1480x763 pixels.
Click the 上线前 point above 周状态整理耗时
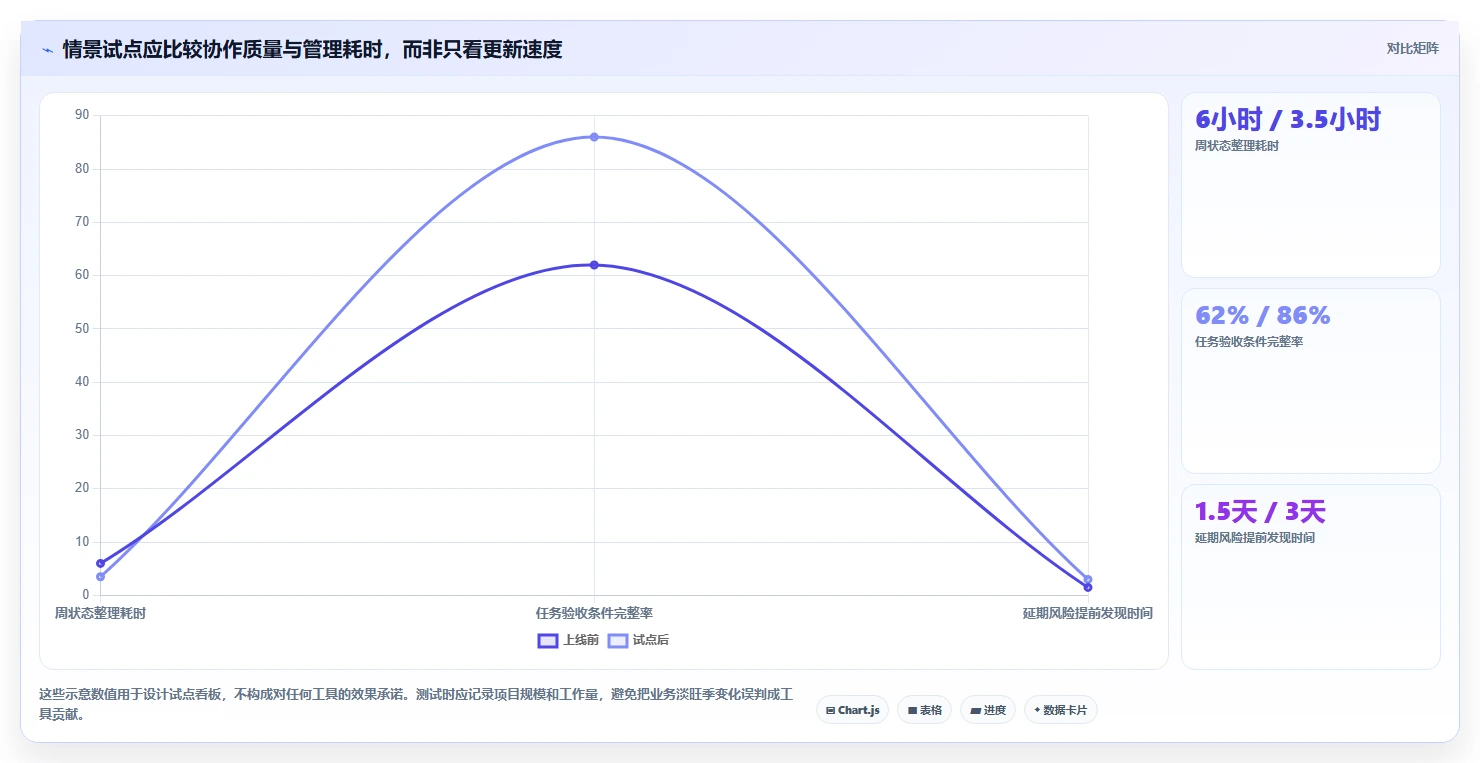pos(101,563)
